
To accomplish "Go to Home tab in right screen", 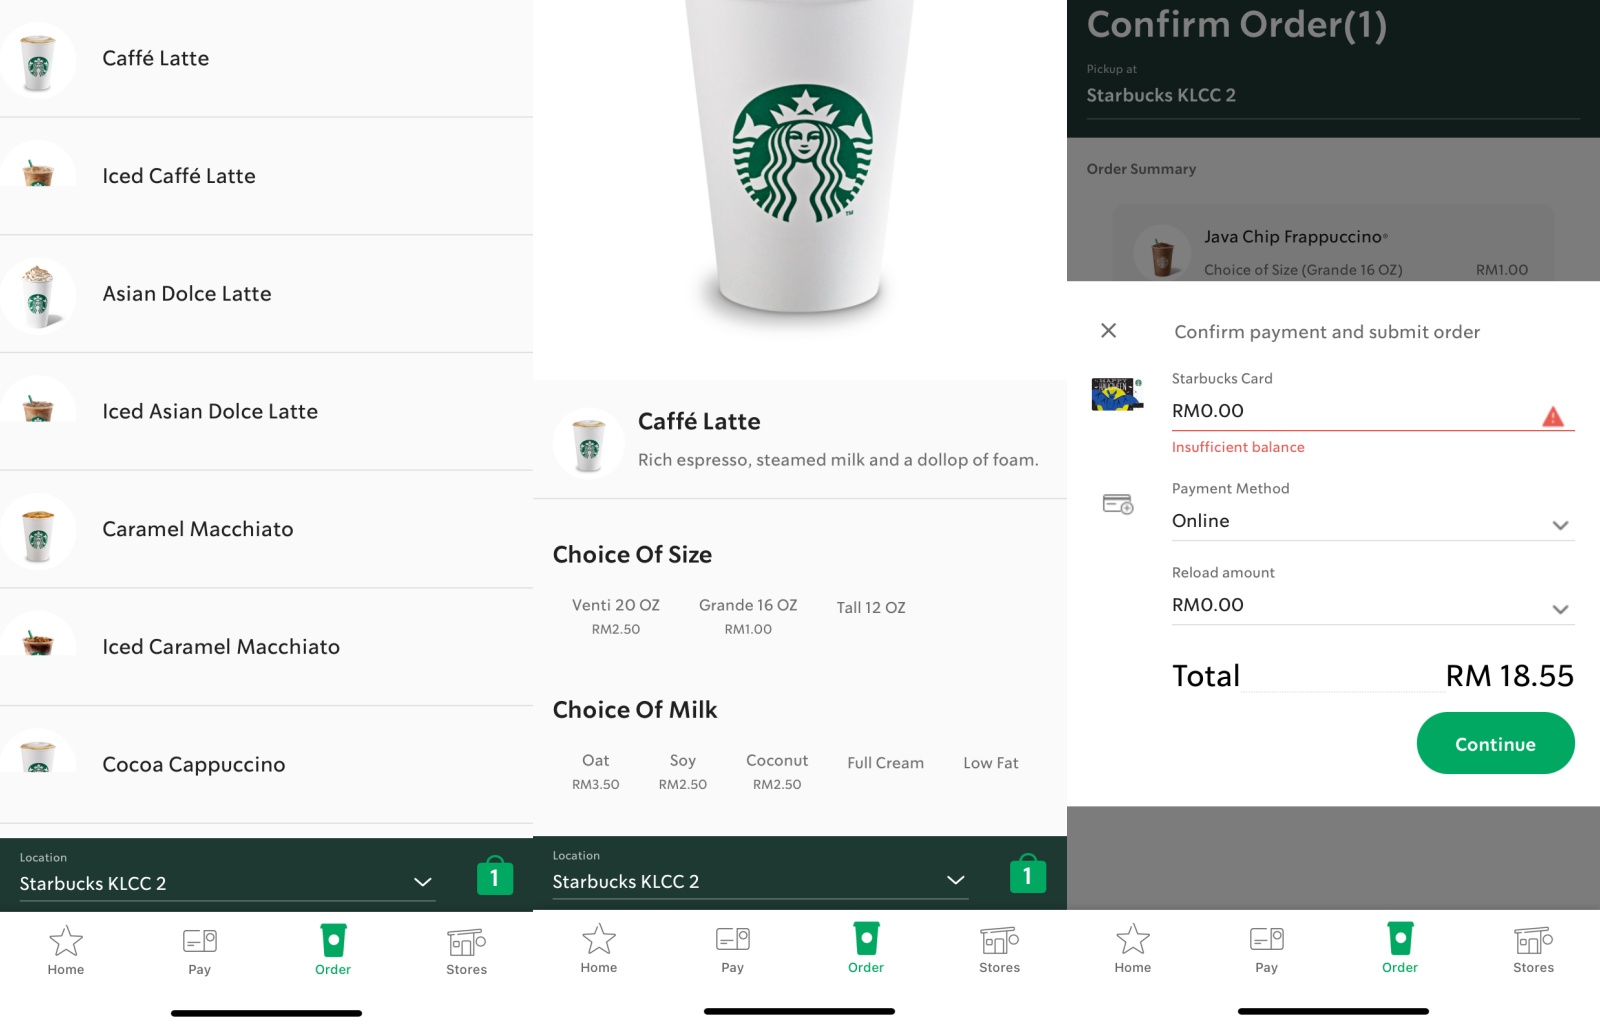I will (x=1133, y=948).
